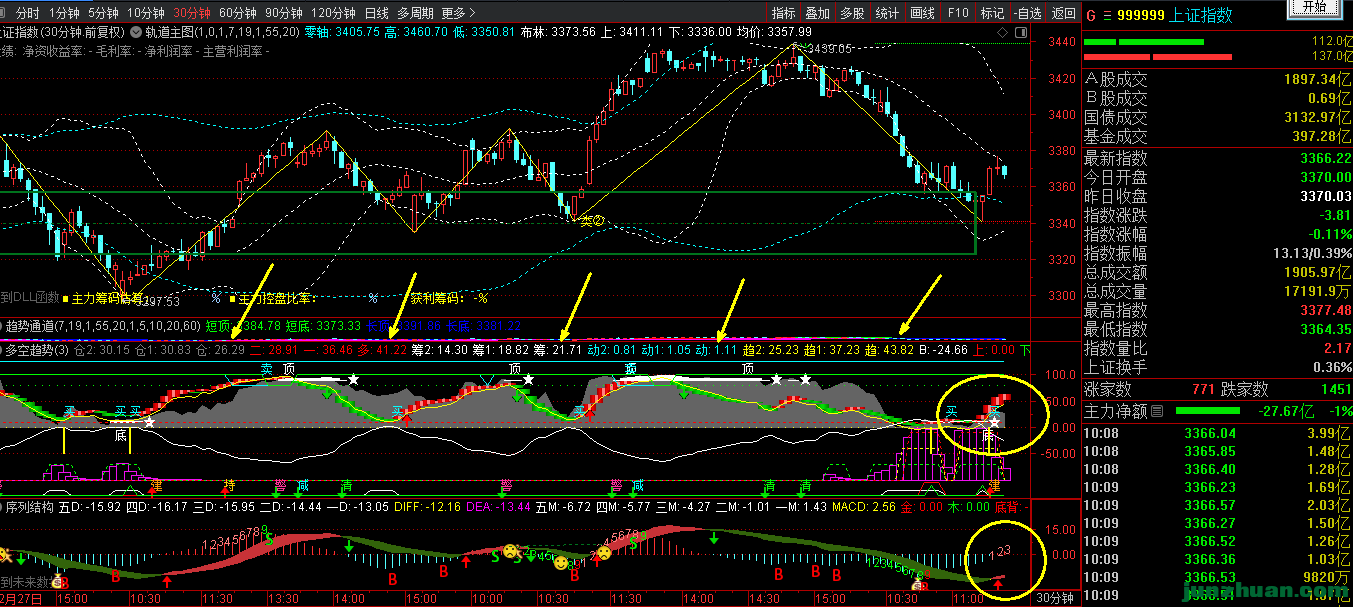Open F10 company info
1353x607 pixels.
(x=957, y=13)
